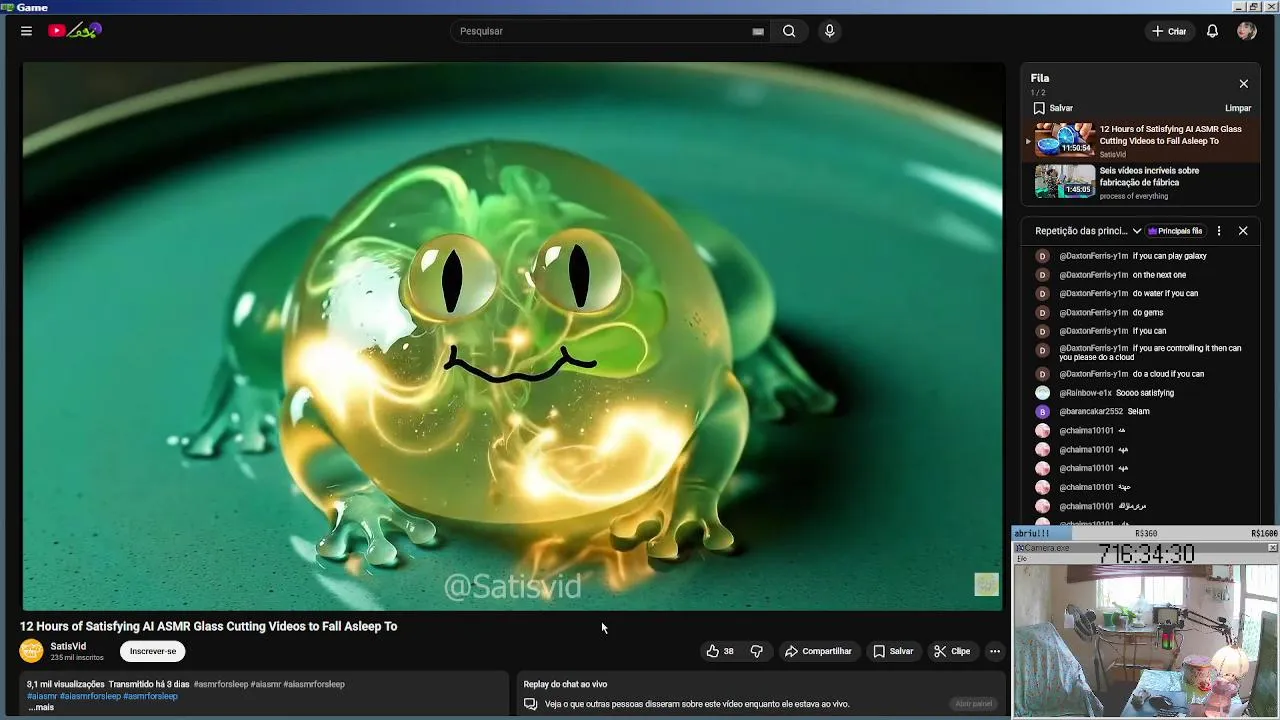Viewport: 1280px width, 720px height.
Task: Expand description with ...mais
Action: (x=40, y=707)
